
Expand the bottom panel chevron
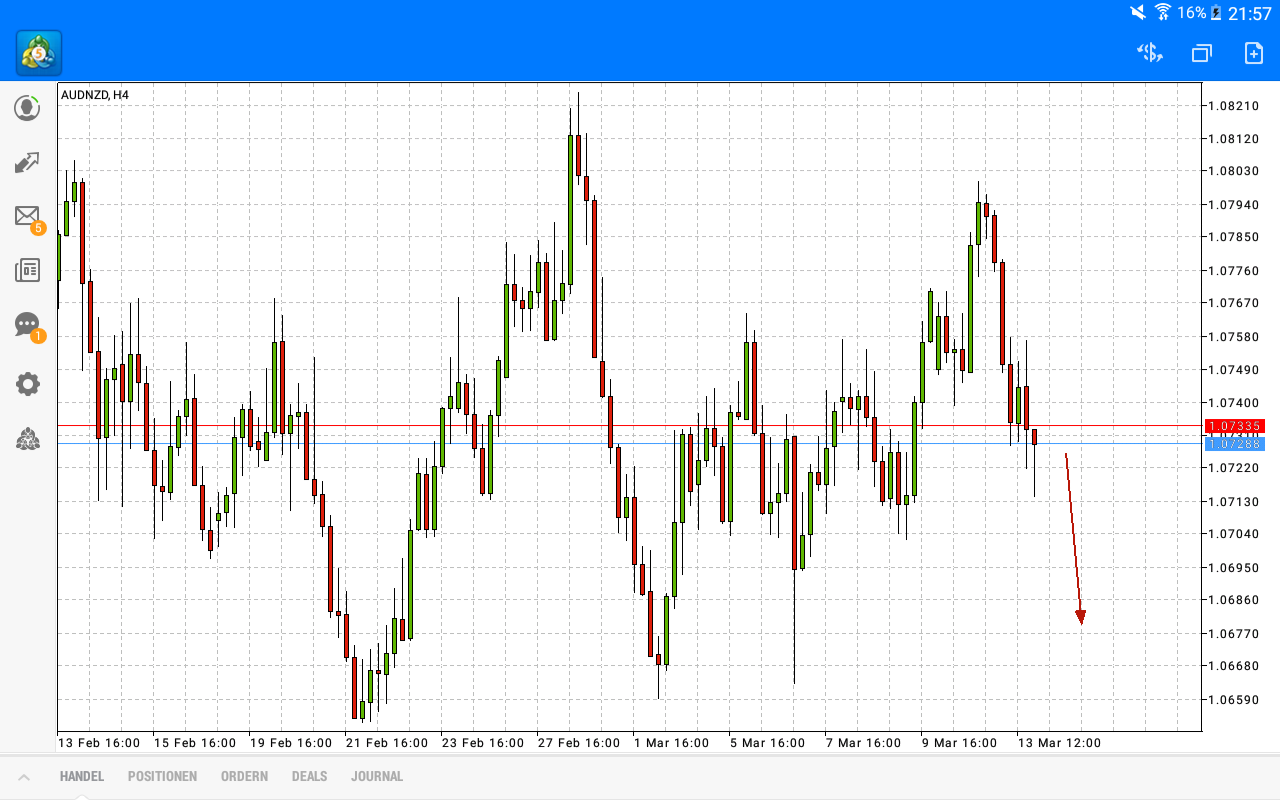pos(25,775)
